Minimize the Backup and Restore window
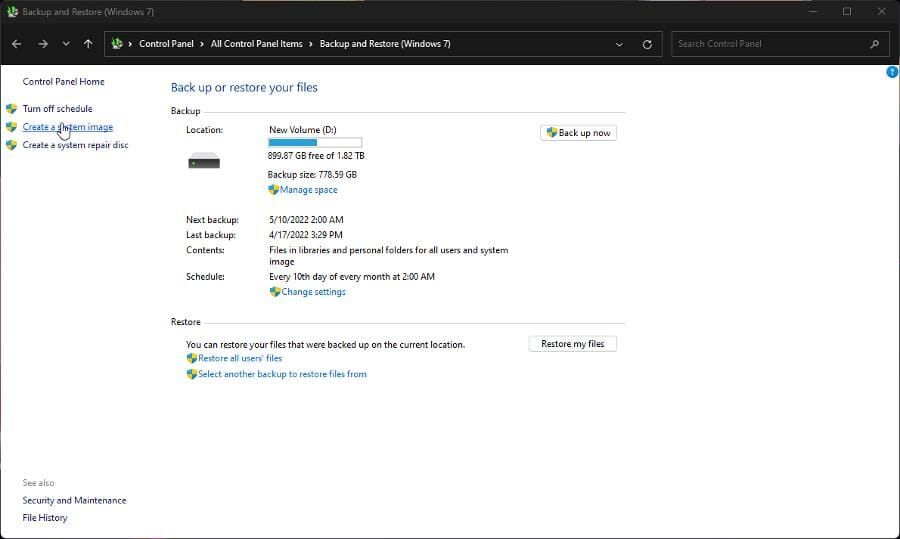Screen dimensions: 900x539 coord(813,11)
